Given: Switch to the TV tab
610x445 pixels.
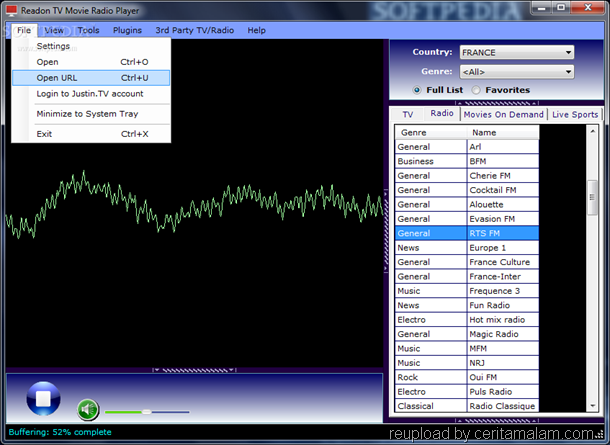Looking at the screenshot, I should click(x=408, y=114).
